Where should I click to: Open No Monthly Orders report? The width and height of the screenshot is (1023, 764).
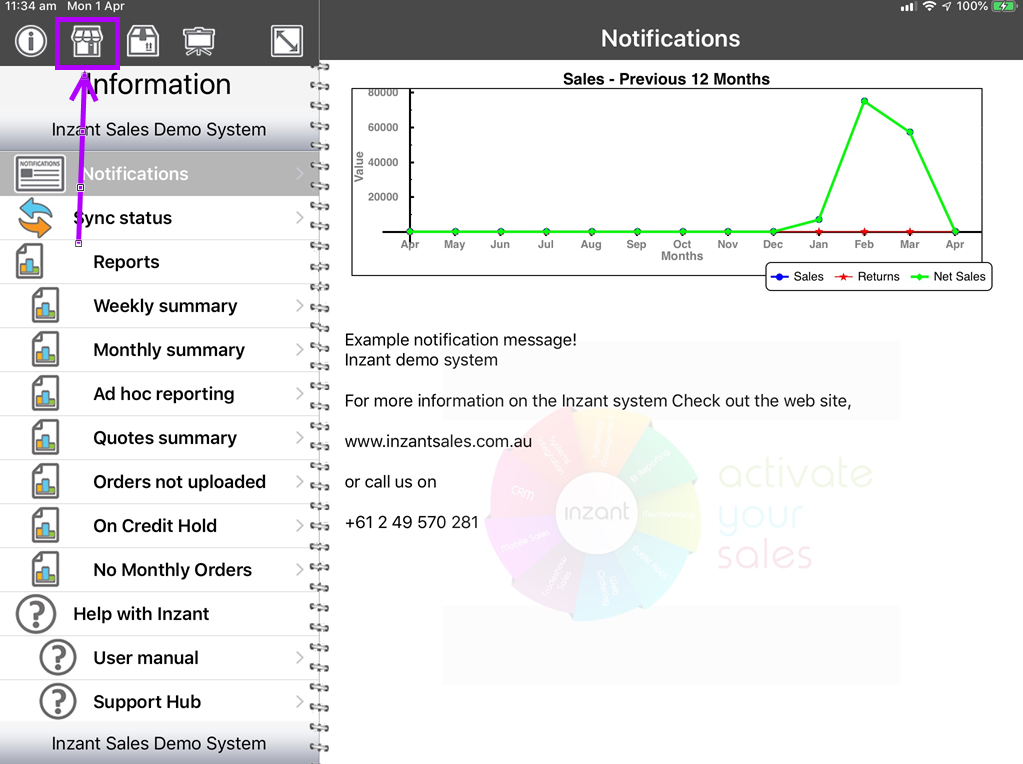coord(159,570)
